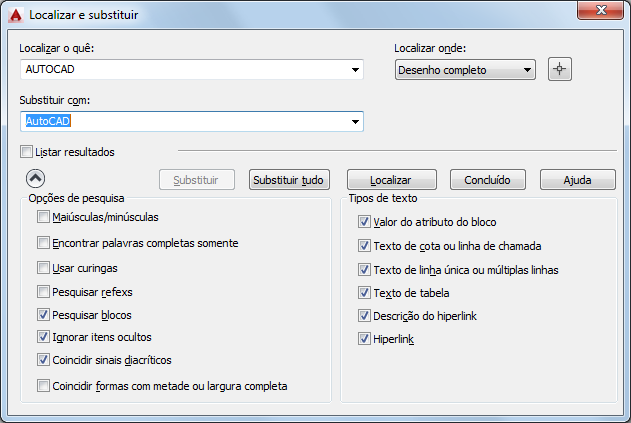This screenshot has width=631, height=423.
Task: Open the Substituir com dropdown arrow
Action: [x=355, y=122]
